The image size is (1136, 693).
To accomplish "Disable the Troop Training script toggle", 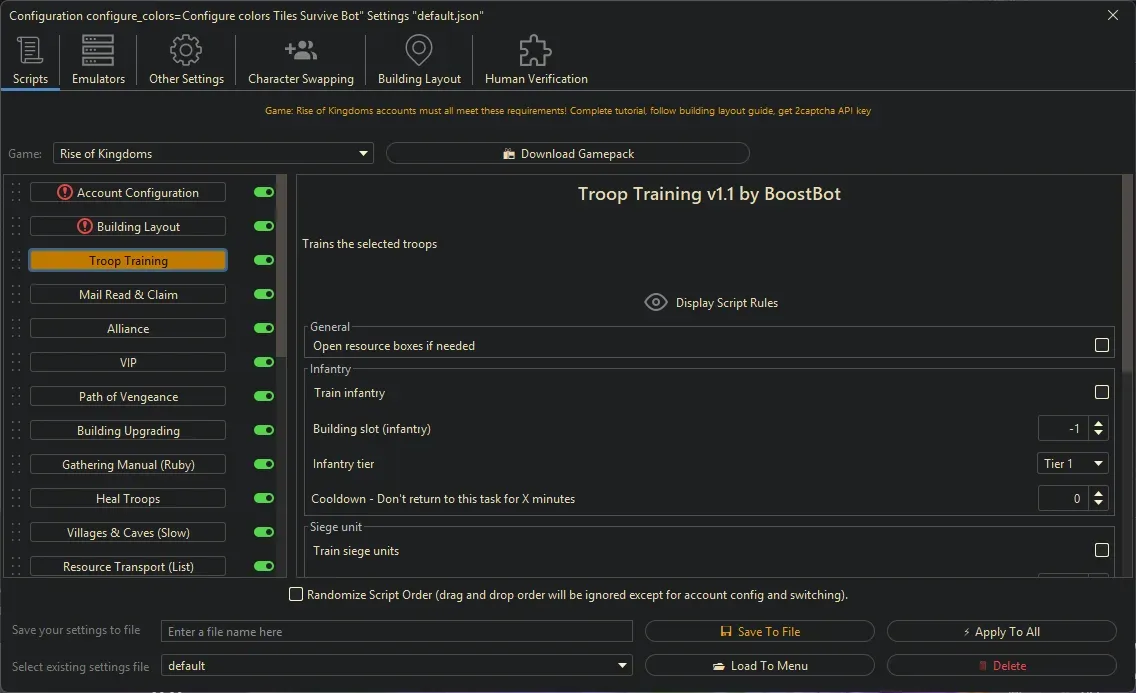I will click(264, 260).
